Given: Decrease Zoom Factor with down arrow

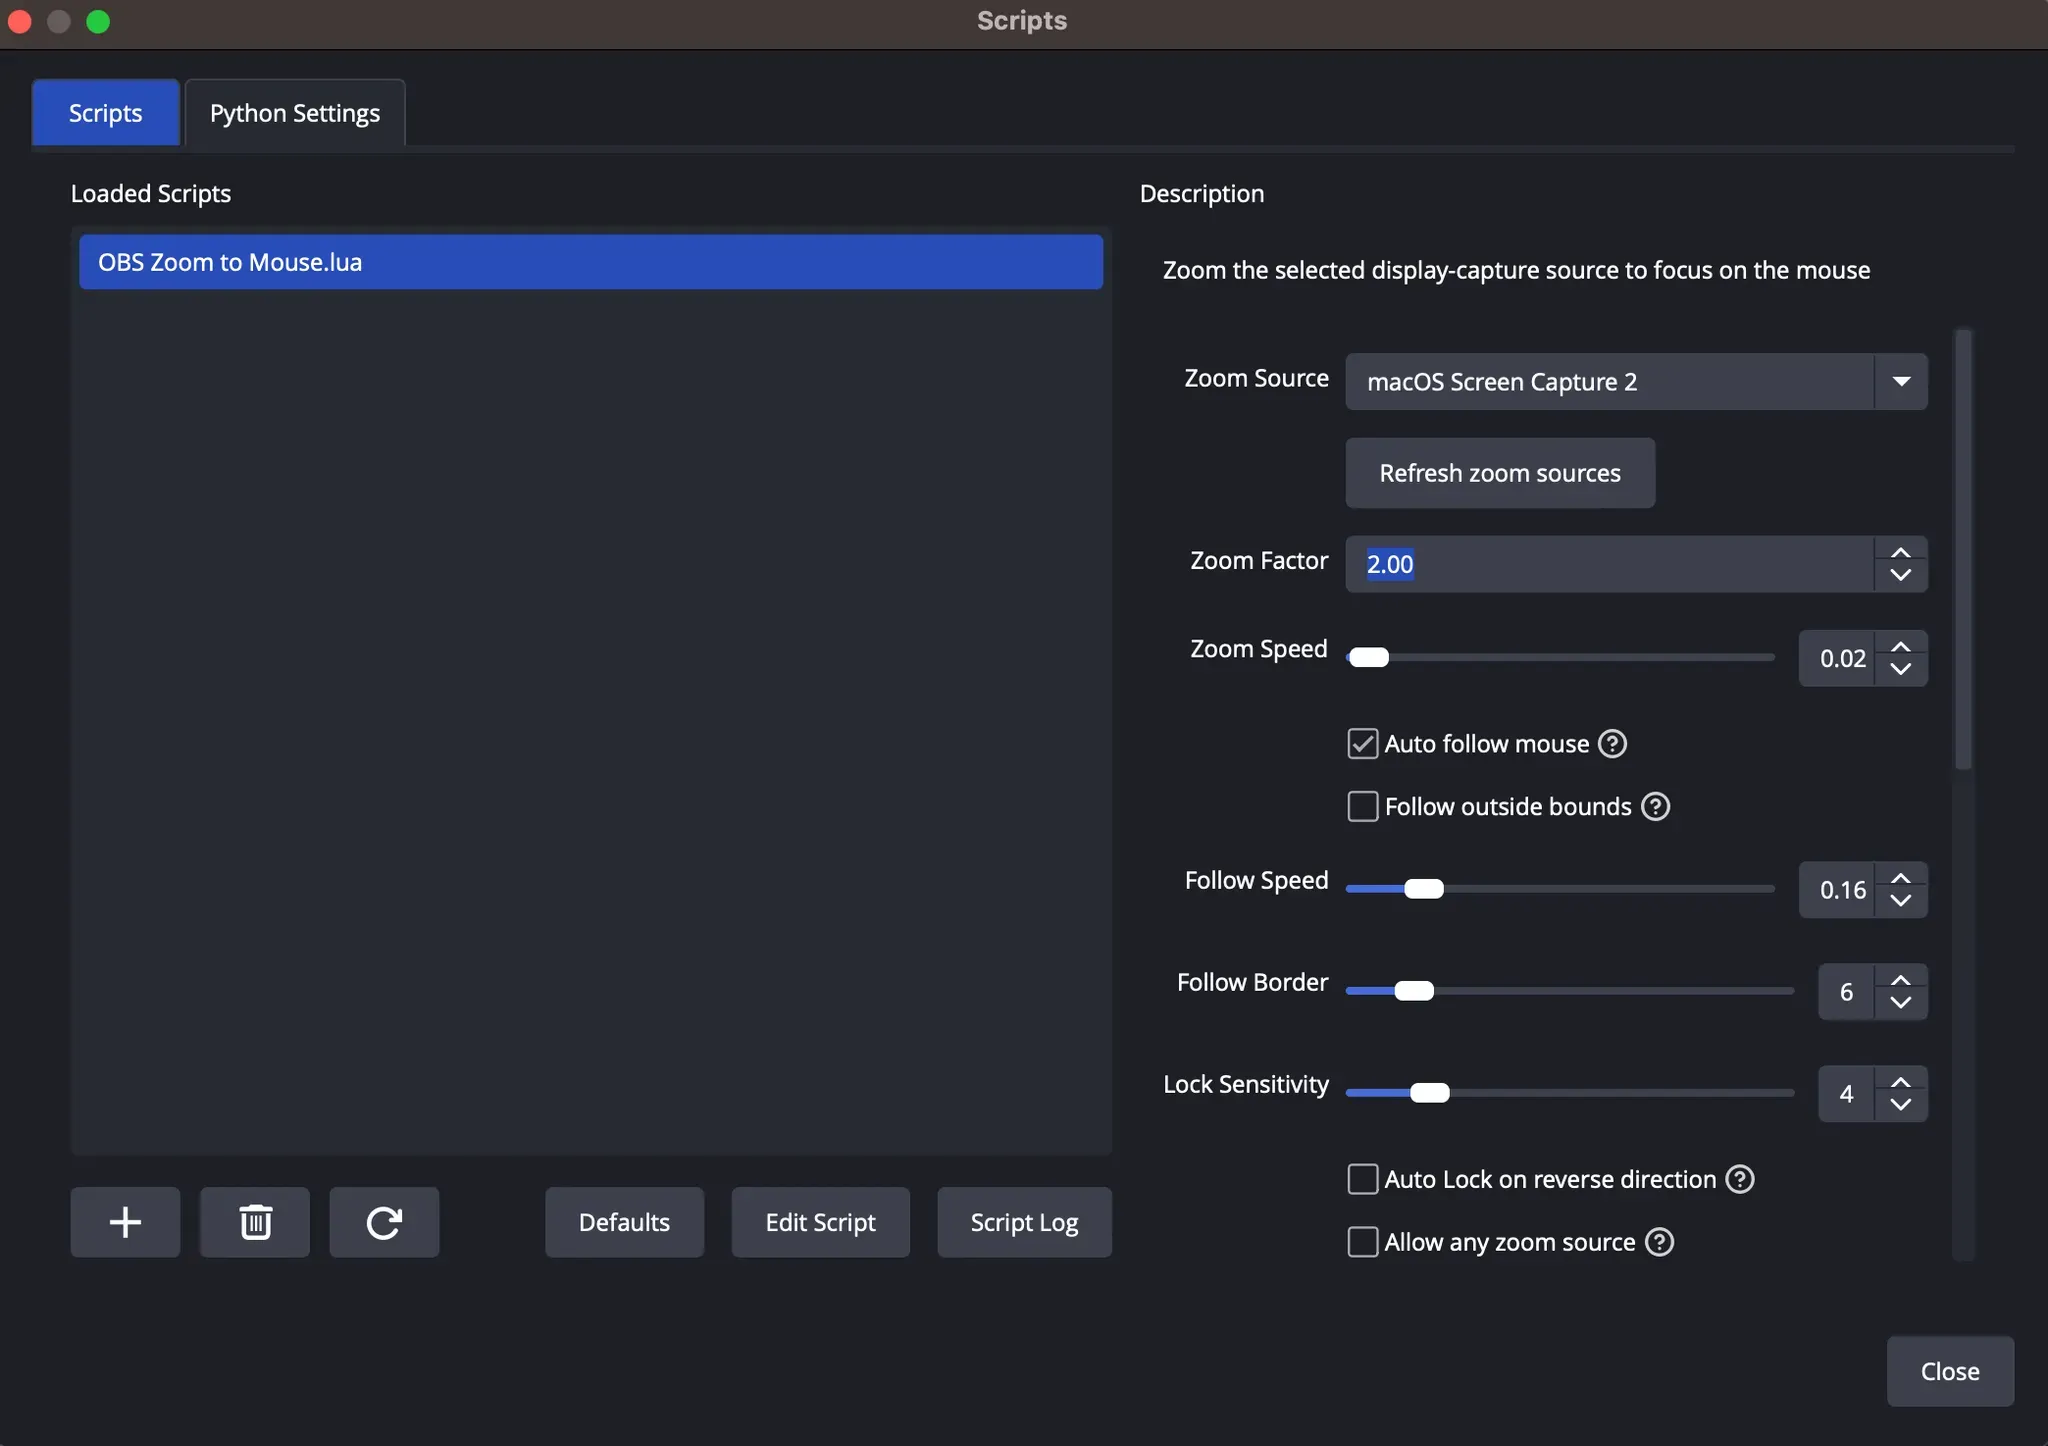Looking at the screenshot, I should [1901, 576].
